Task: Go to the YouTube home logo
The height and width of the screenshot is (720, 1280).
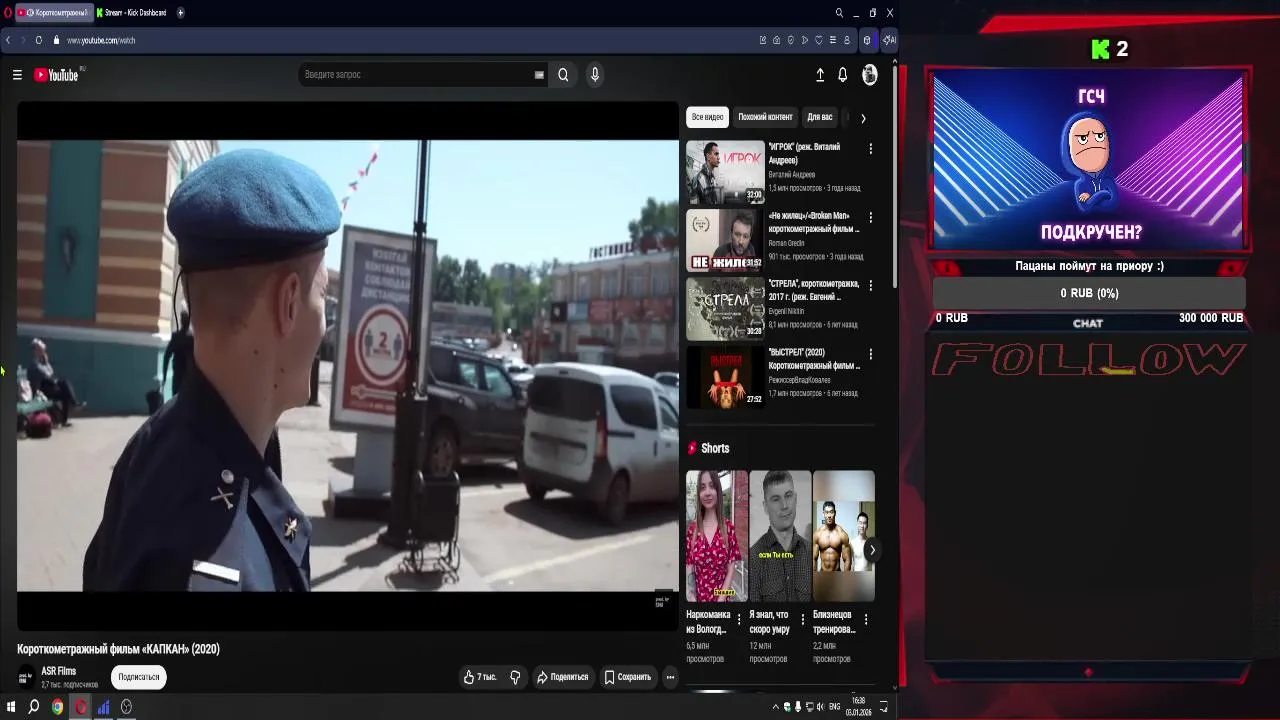Action: click(56, 75)
